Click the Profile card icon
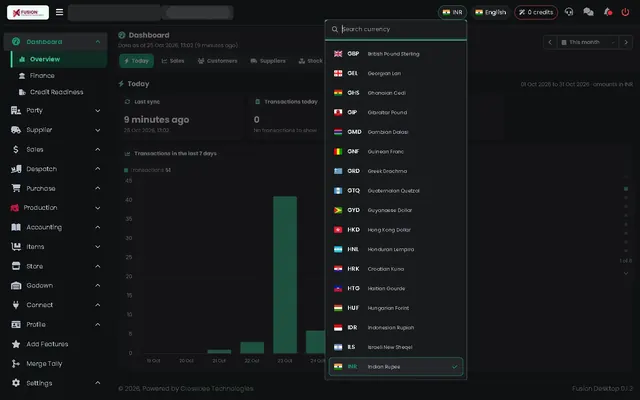Viewport: 640px width, 400px height. point(16,324)
